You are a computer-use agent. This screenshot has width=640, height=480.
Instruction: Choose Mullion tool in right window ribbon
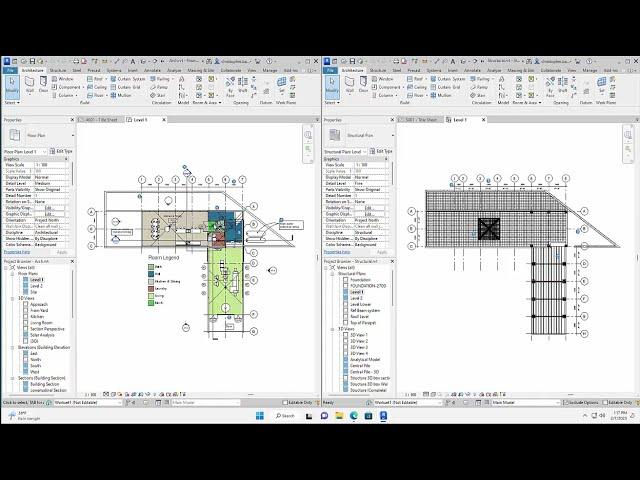441,95
